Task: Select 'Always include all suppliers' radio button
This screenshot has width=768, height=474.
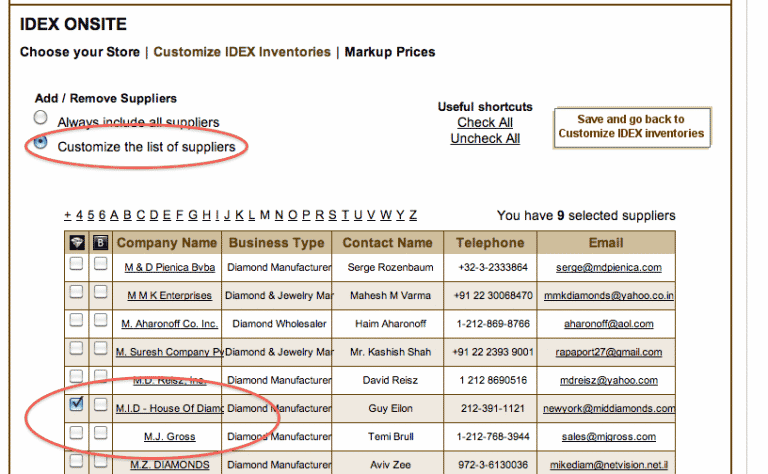Action: pos(41,118)
